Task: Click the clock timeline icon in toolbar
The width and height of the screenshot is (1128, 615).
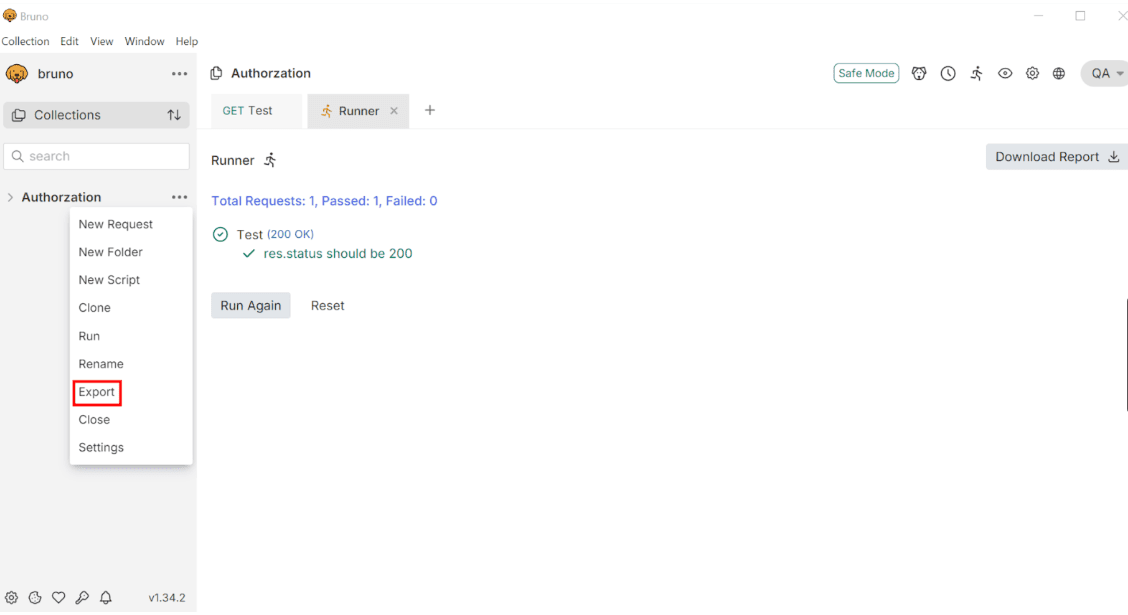Action: pyautogui.click(x=948, y=73)
